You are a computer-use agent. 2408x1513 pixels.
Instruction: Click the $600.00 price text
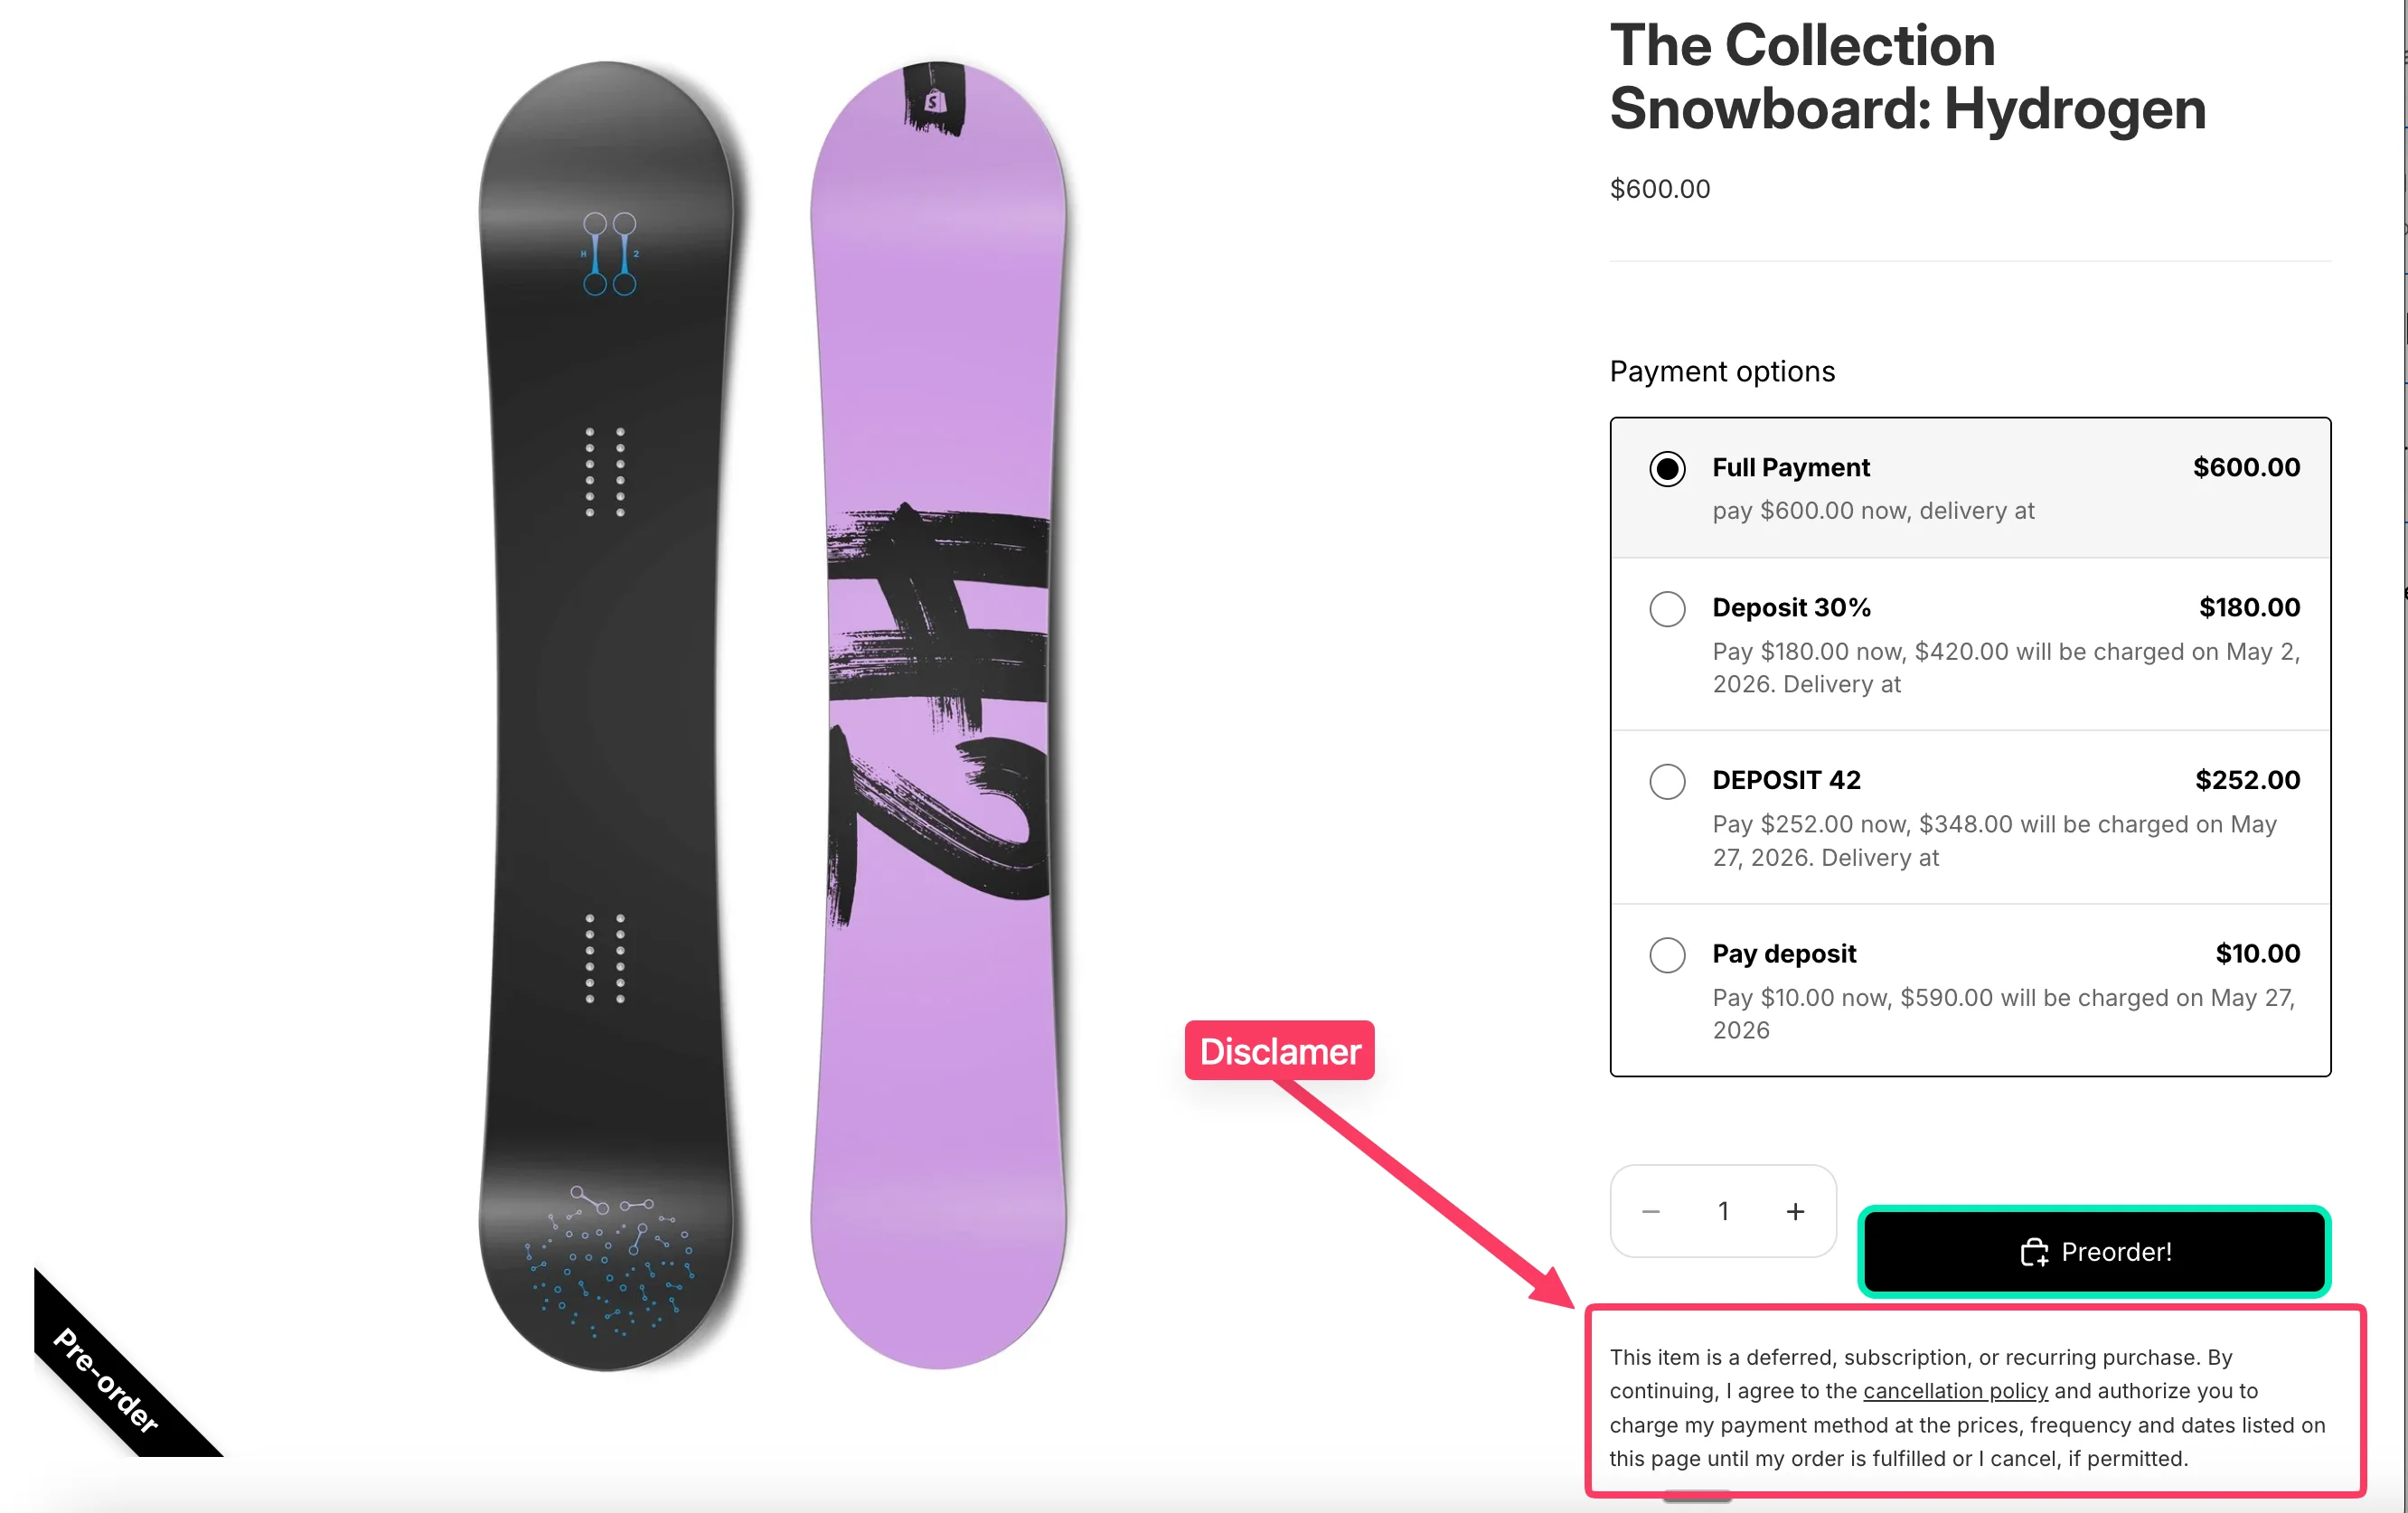click(1660, 188)
